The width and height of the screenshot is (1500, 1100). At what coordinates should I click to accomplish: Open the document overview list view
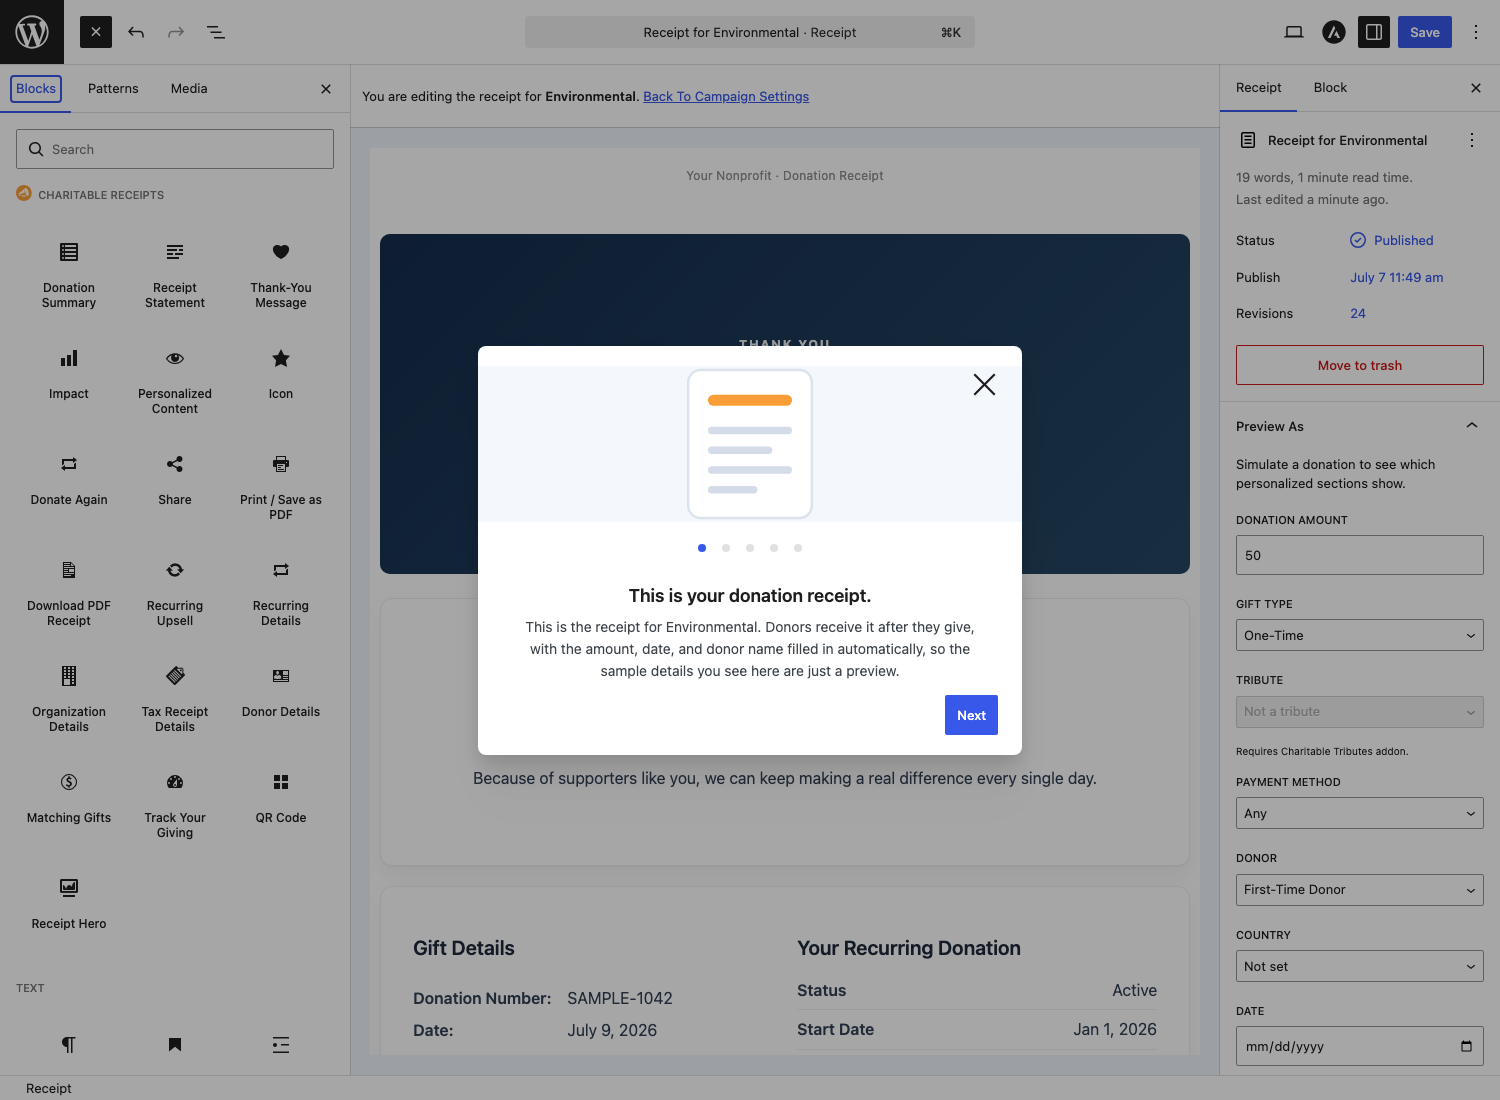pos(216,32)
